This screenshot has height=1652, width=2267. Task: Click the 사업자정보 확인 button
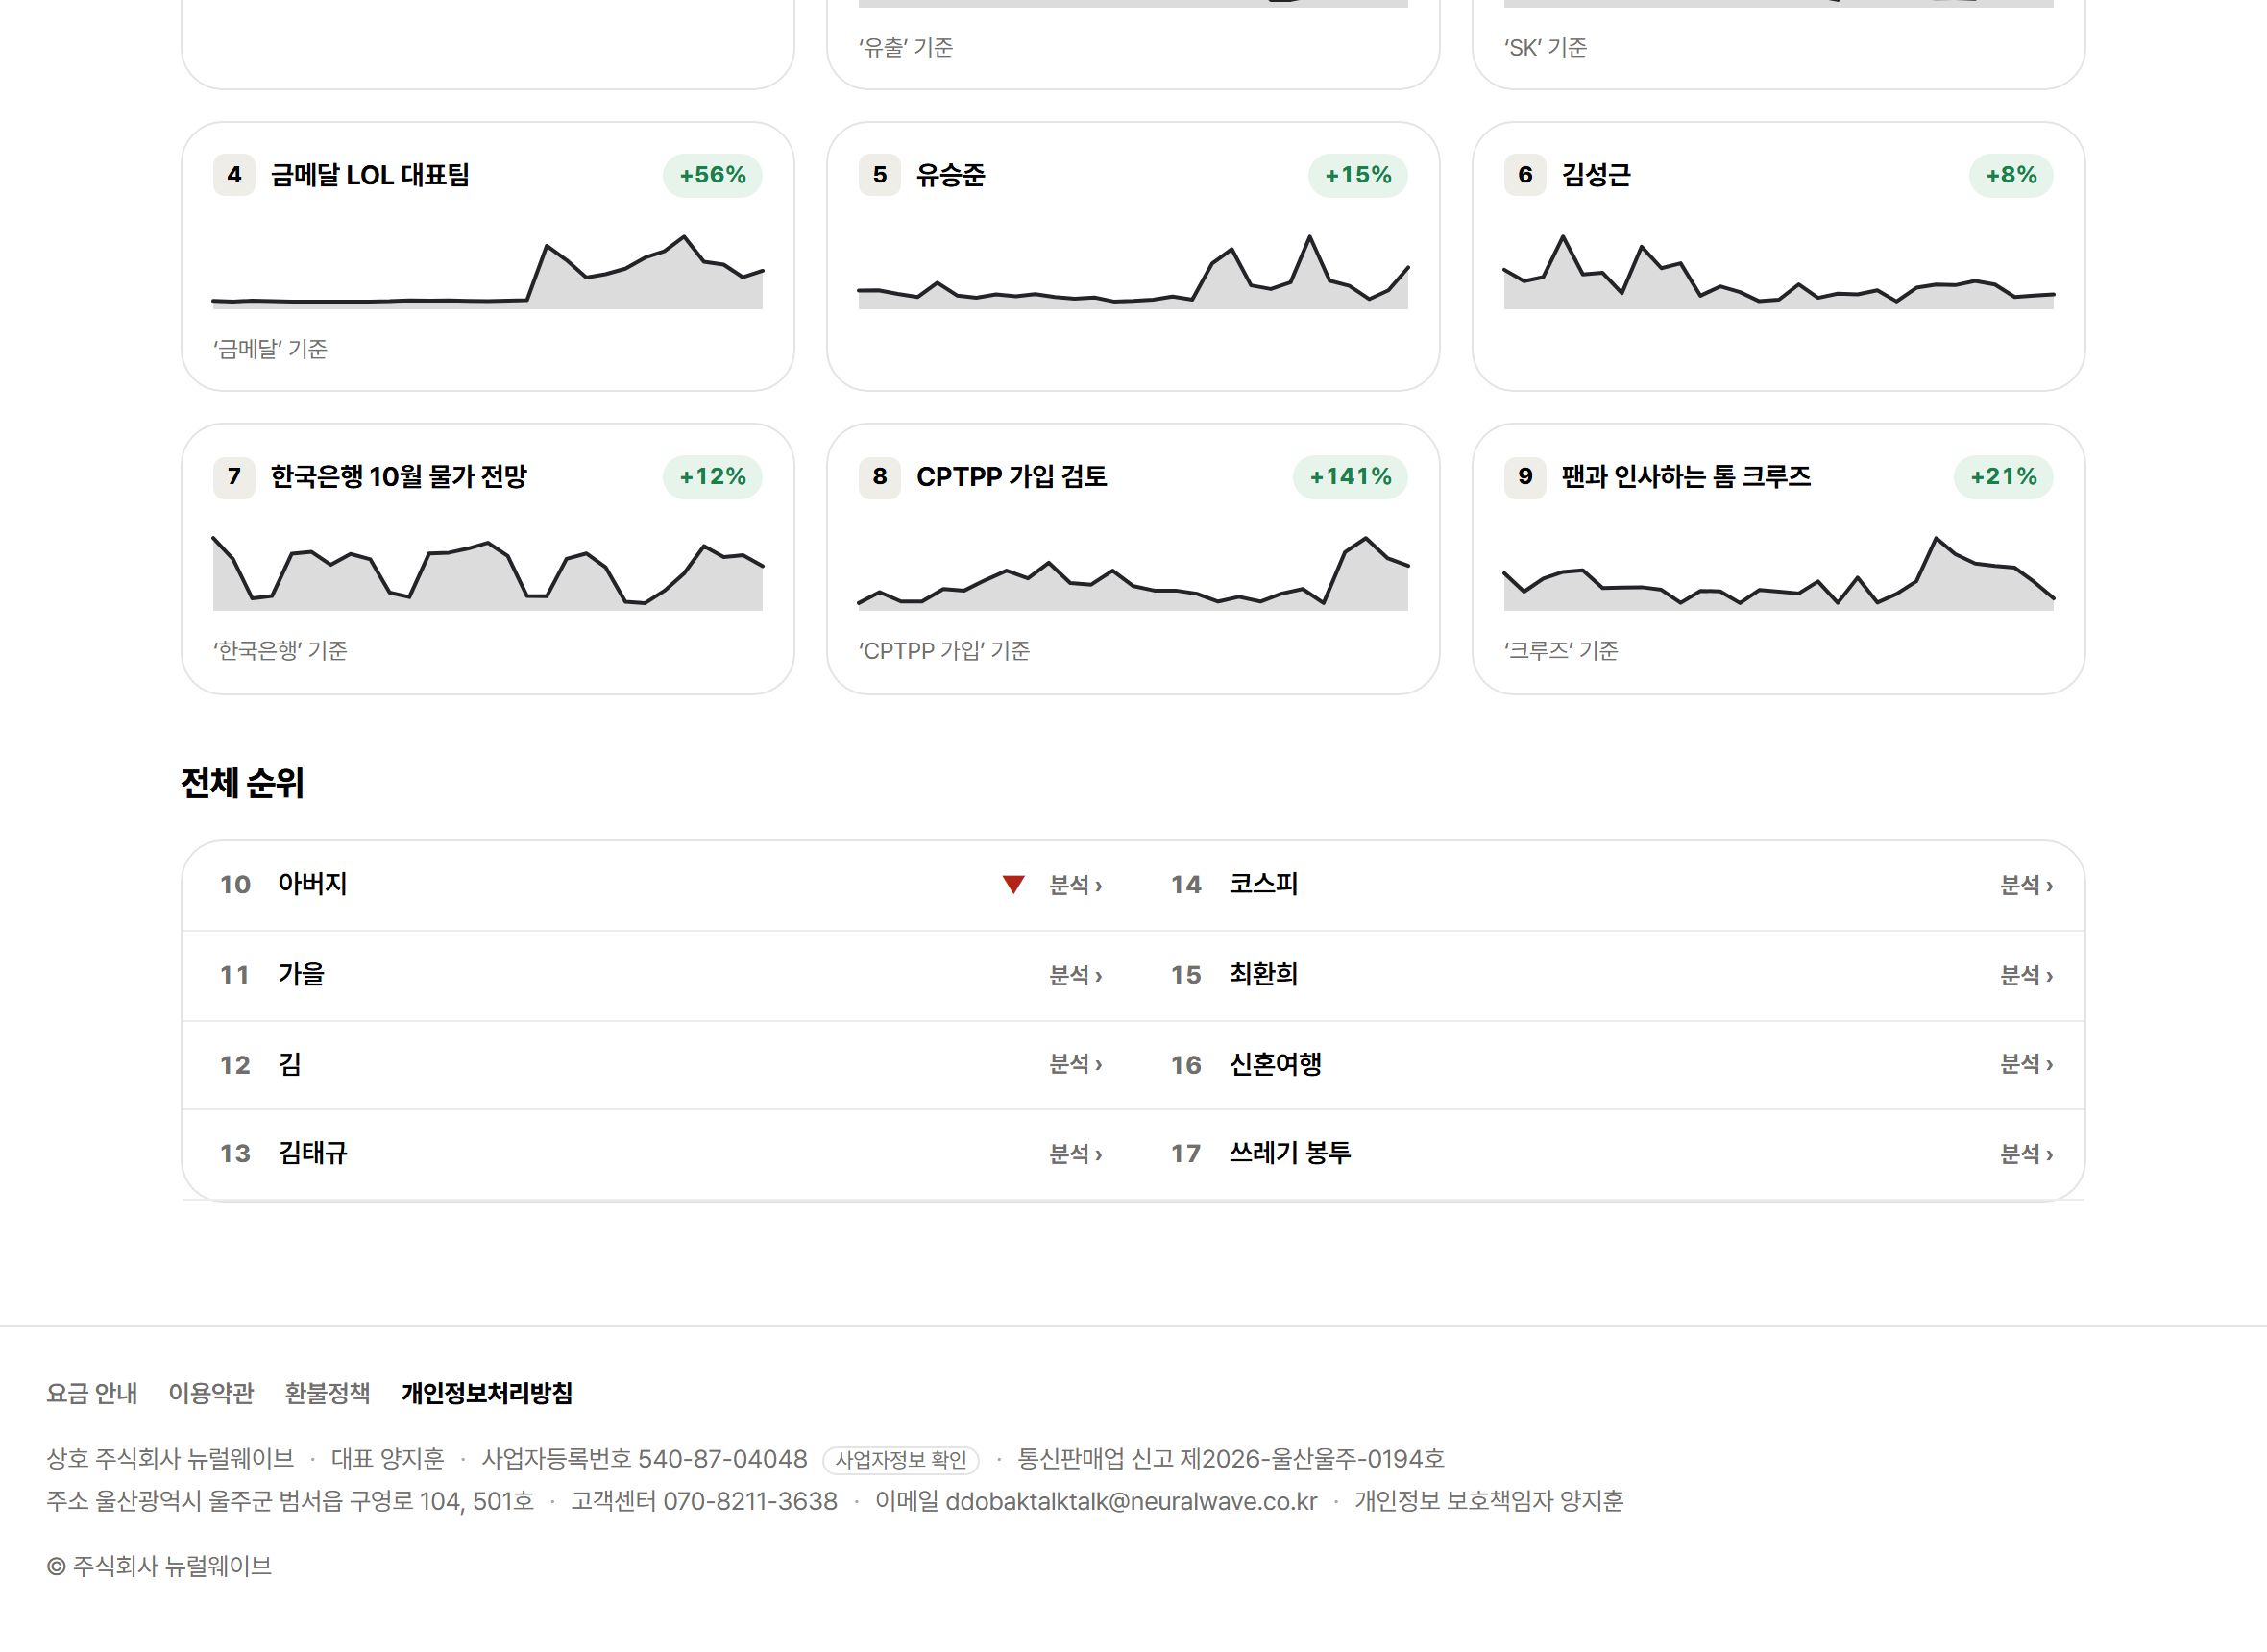click(901, 1460)
